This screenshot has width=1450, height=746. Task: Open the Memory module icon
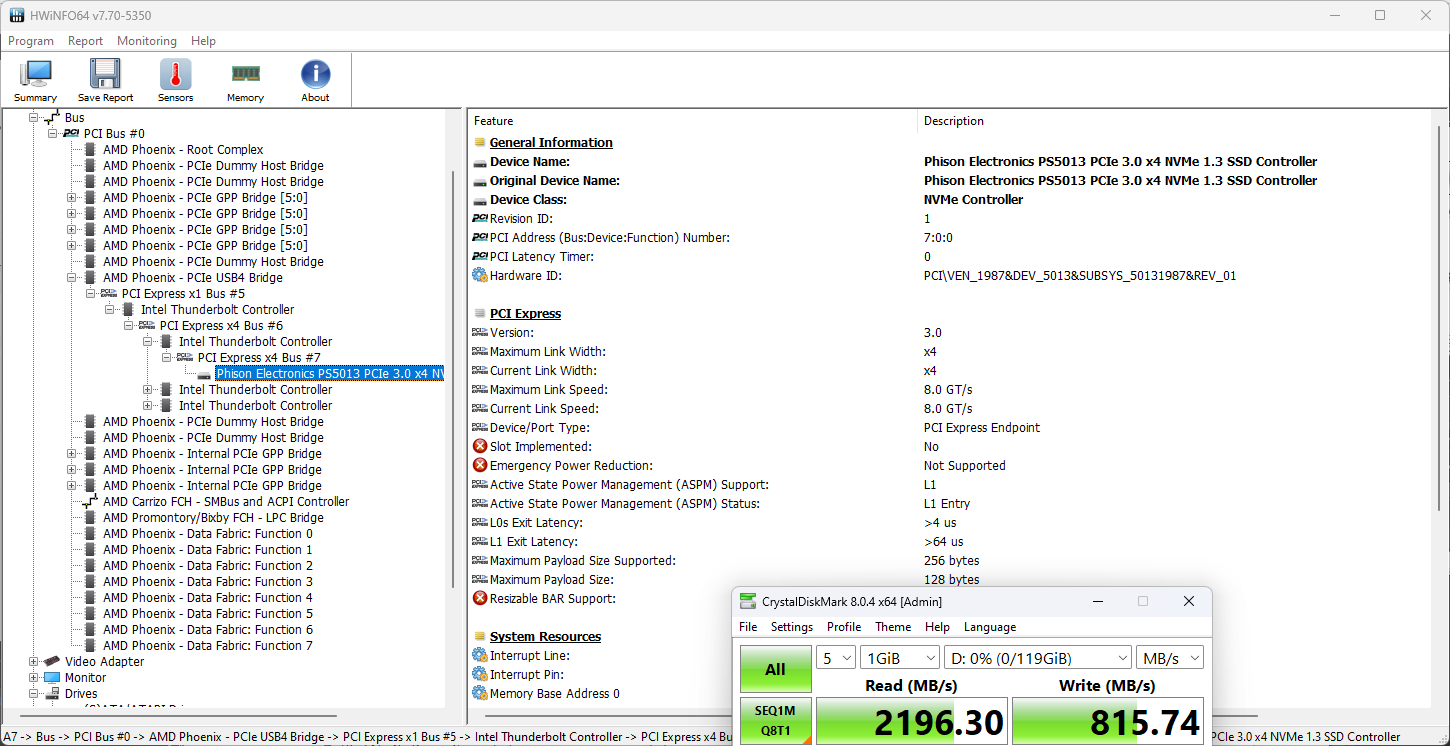pyautogui.click(x=245, y=80)
